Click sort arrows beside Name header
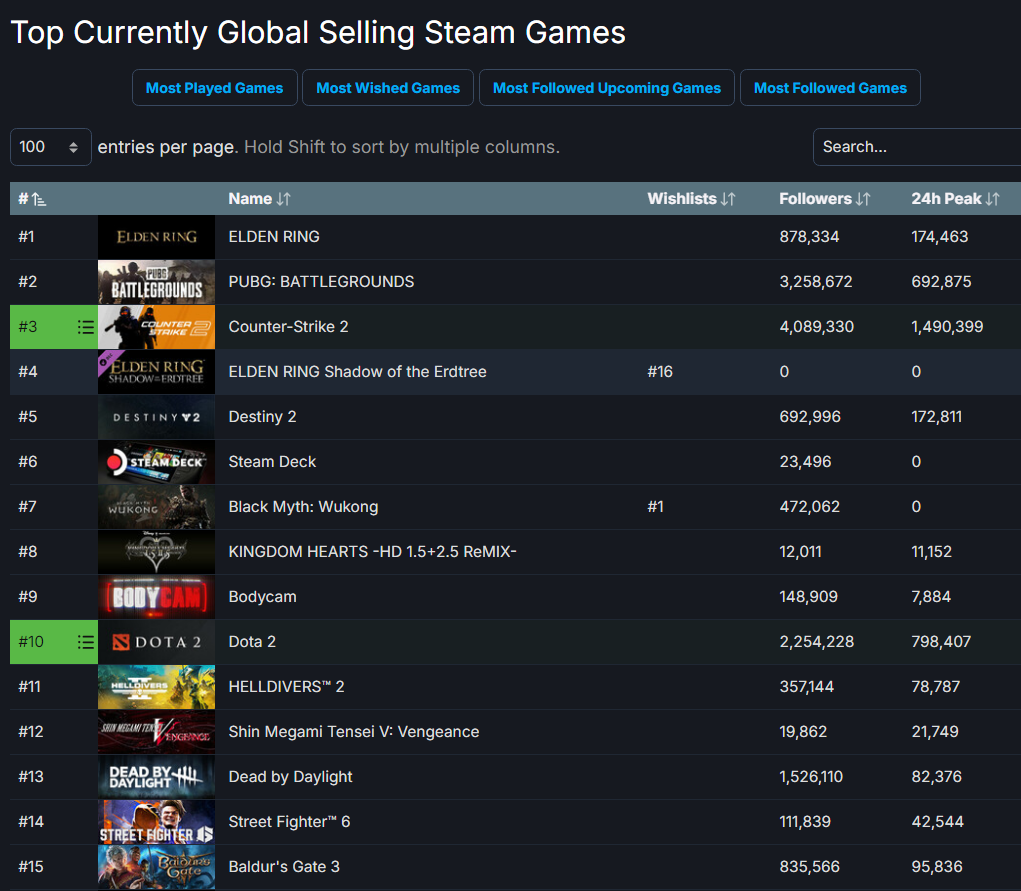This screenshot has width=1021, height=891. pyautogui.click(x=284, y=199)
